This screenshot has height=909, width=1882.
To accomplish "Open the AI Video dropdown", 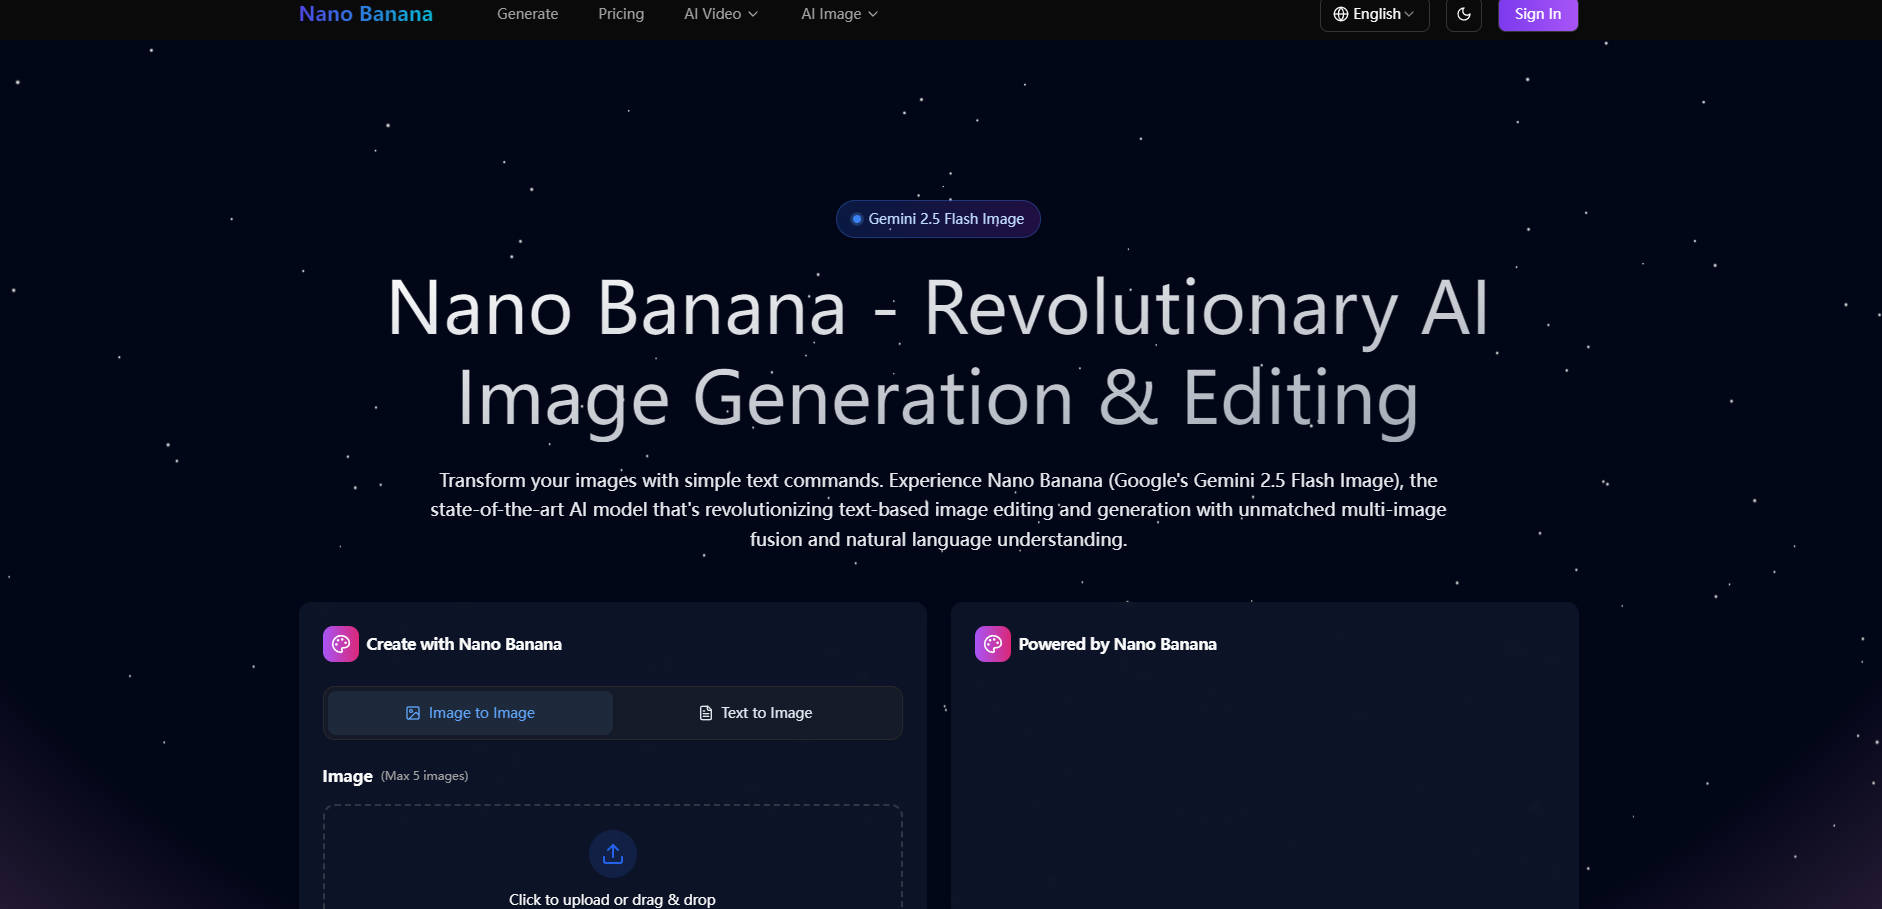I will click(720, 13).
